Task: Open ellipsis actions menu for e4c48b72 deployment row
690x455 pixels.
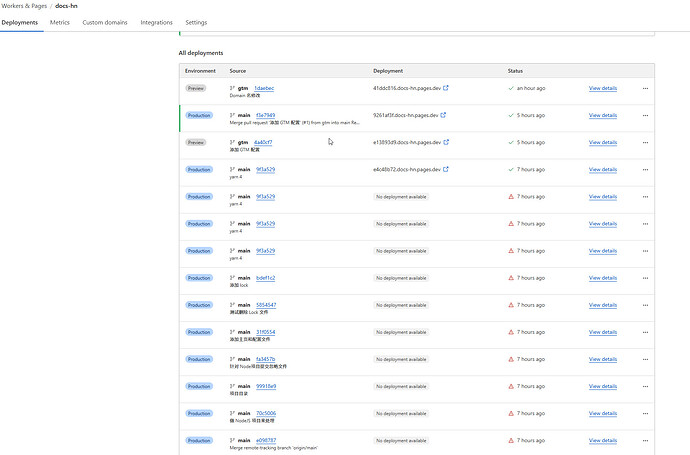Action: tap(645, 169)
